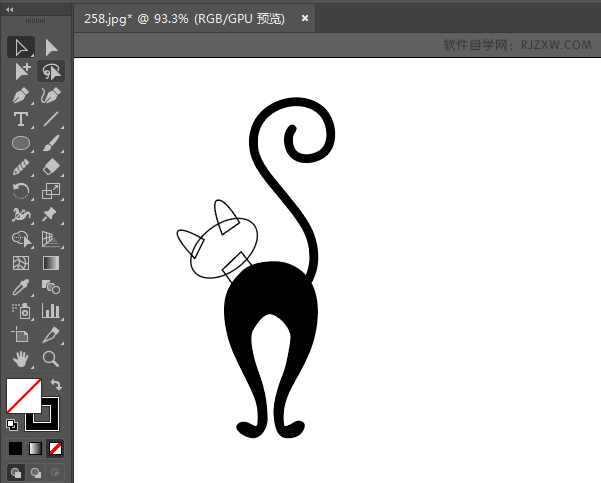
Task: Choose the Lasso tool
Action: click(51, 71)
